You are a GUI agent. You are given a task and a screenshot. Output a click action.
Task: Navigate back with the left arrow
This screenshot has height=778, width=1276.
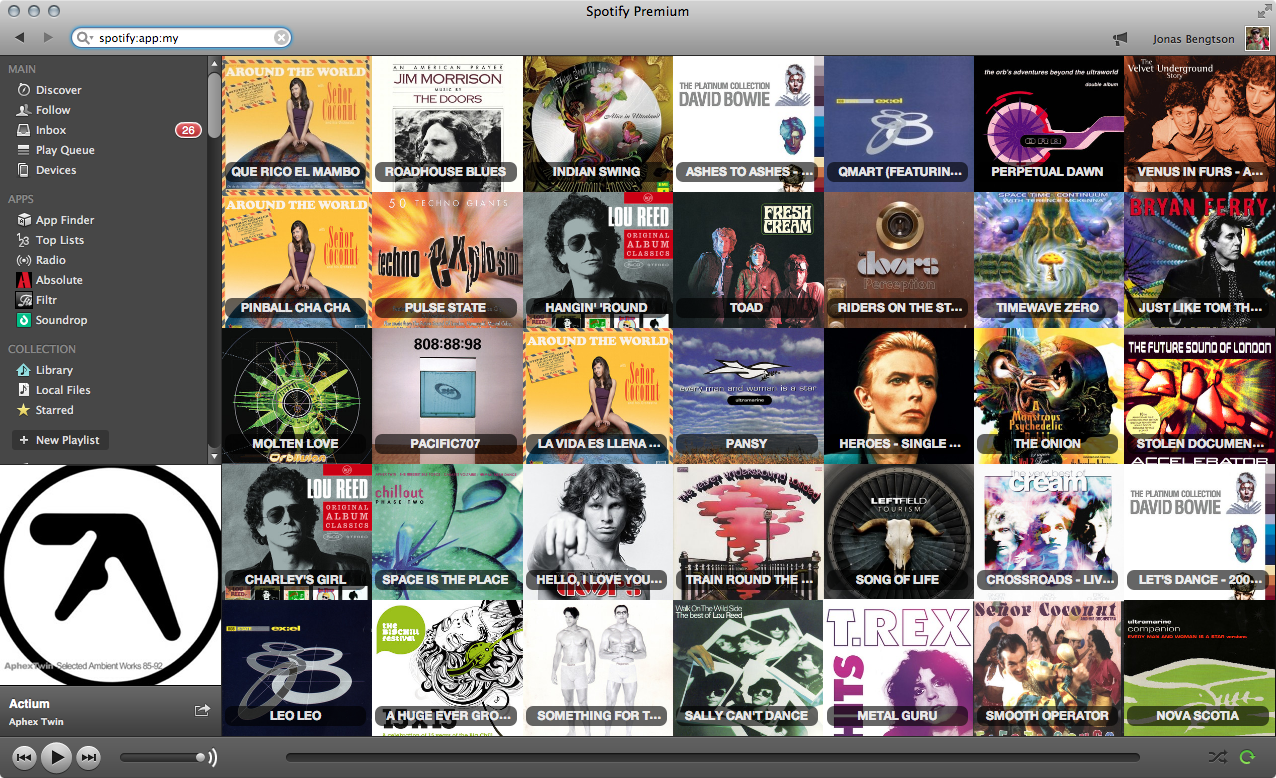pos(20,38)
